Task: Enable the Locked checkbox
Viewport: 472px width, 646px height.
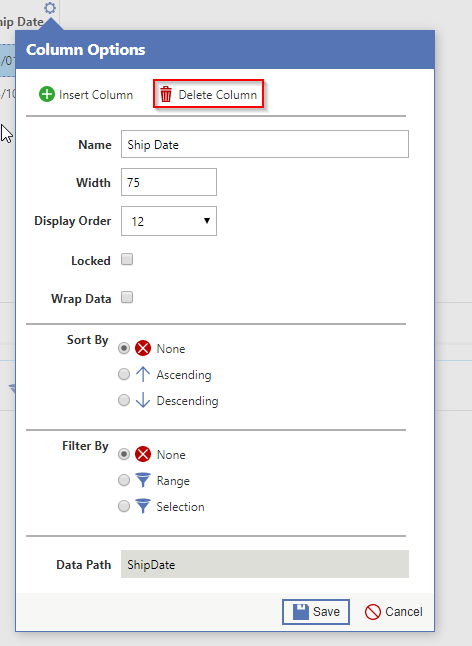Action: [x=127, y=259]
